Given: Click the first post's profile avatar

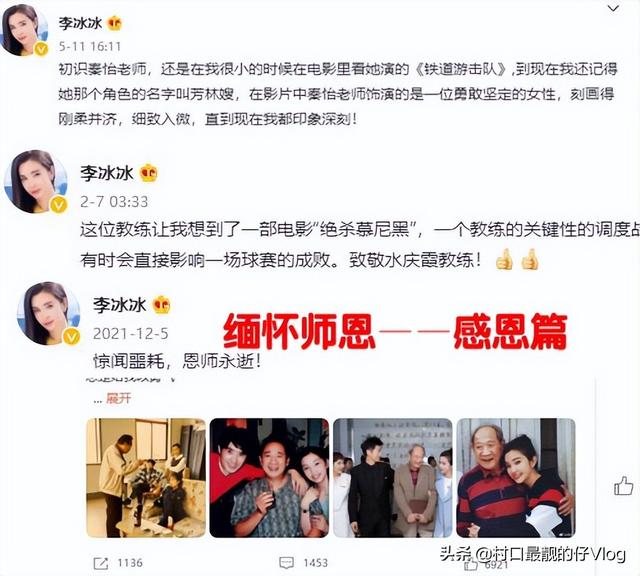Looking at the screenshot, I should (24, 30).
